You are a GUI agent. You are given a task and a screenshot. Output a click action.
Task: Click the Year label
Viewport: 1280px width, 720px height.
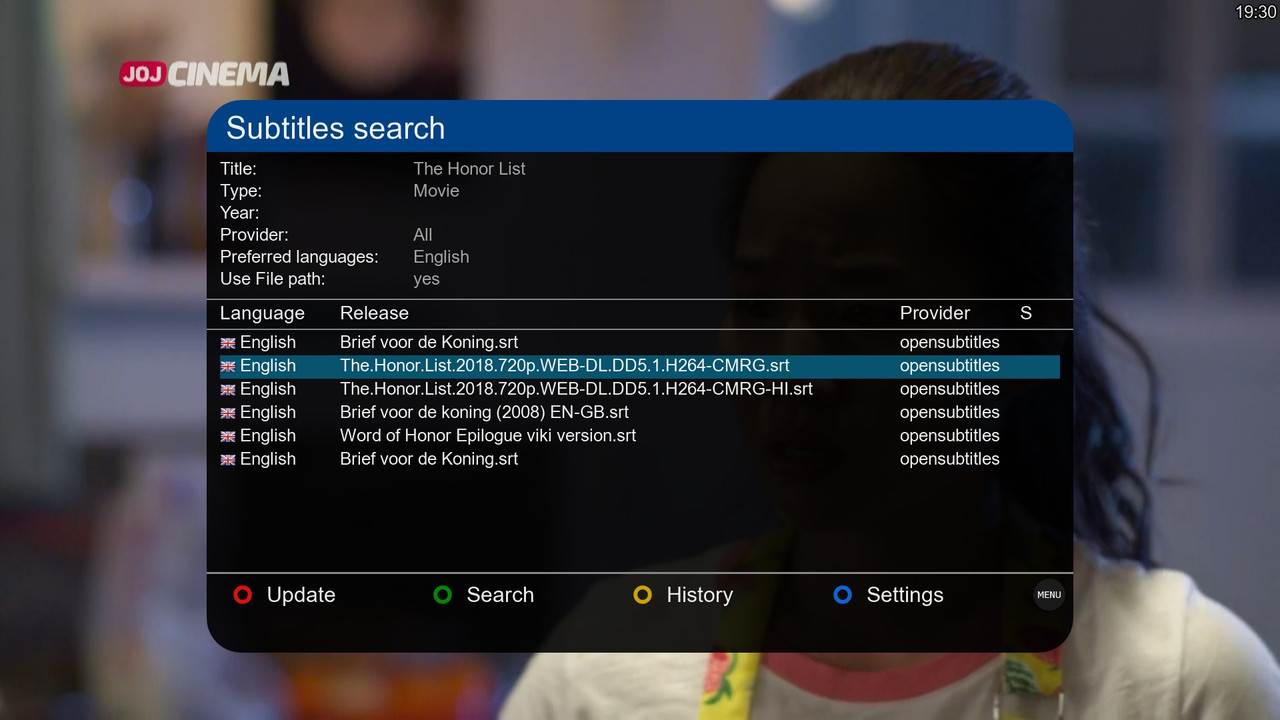[x=239, y=213]
